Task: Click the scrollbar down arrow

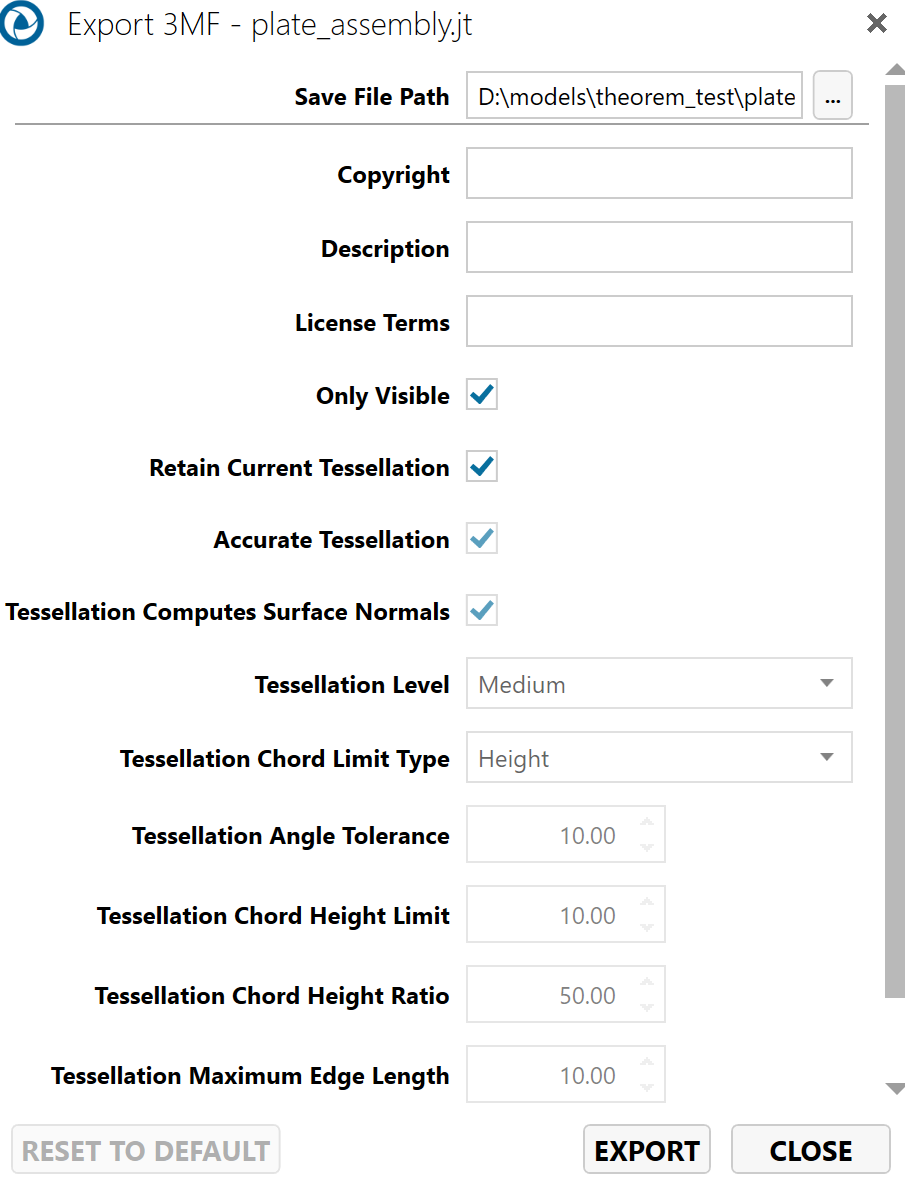Action: point(894,1089)
